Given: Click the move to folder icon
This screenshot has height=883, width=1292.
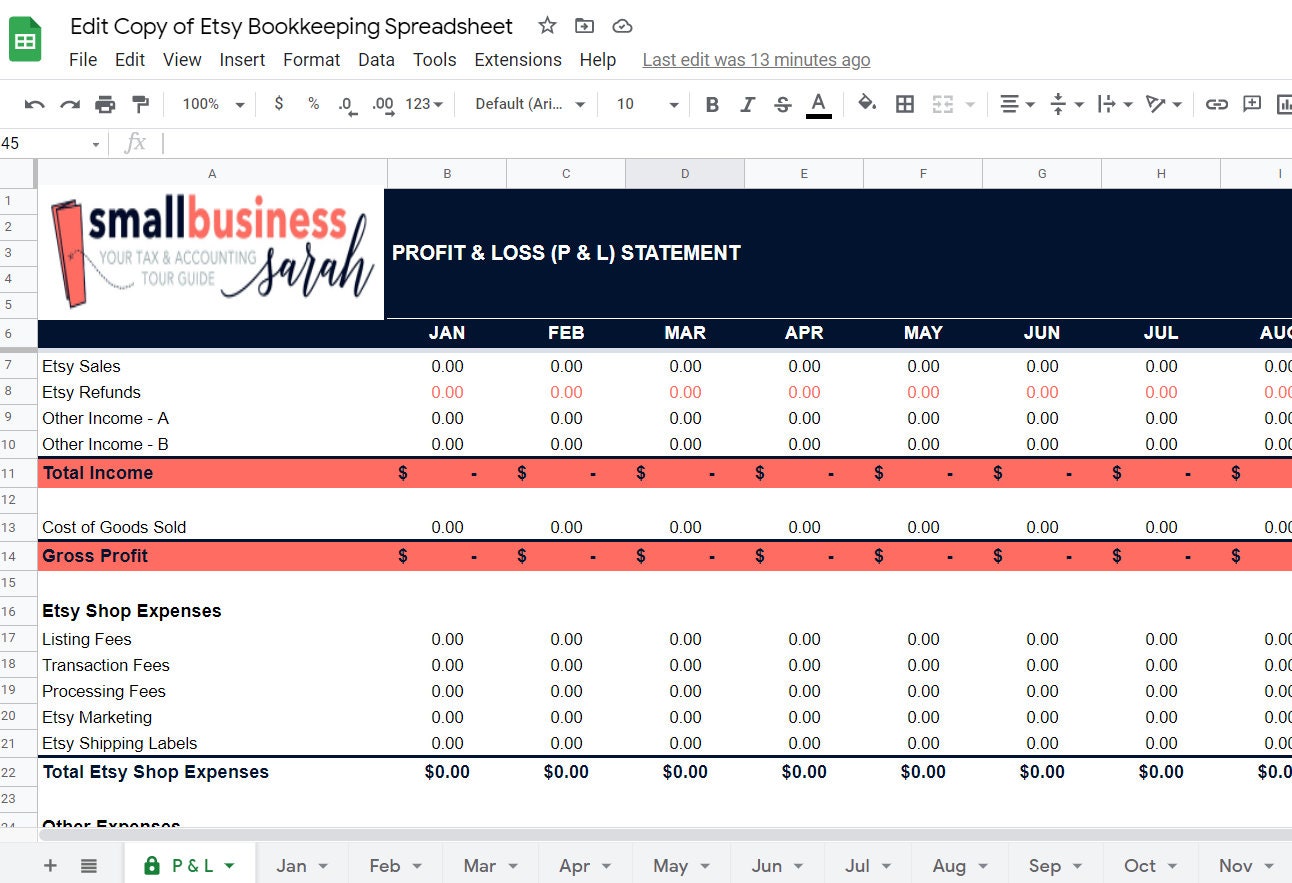Looking at the screenshot, I should 584,26.
